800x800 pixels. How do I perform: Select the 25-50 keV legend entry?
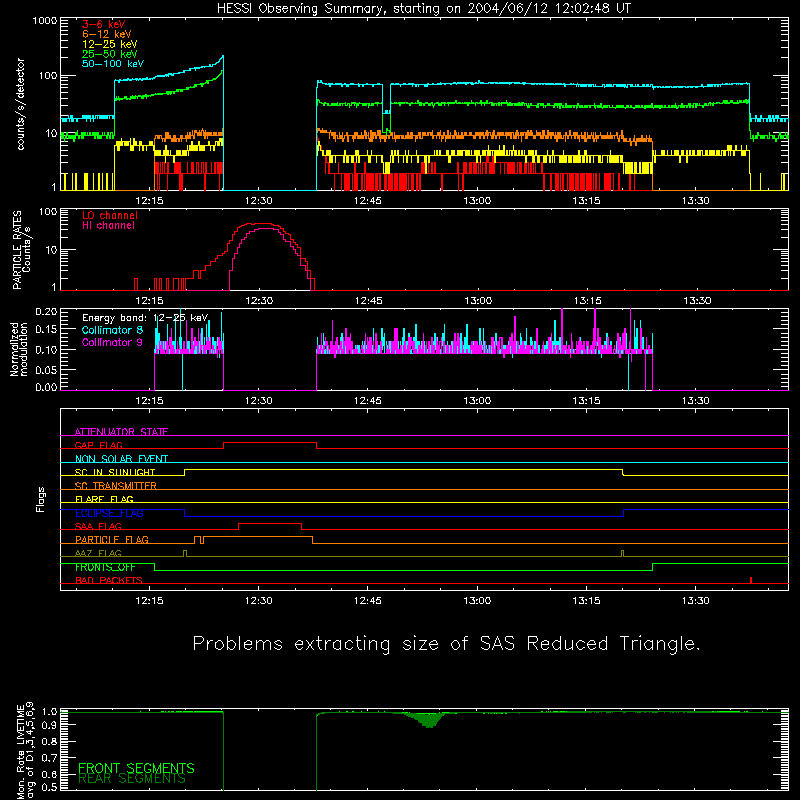point(110,54)
